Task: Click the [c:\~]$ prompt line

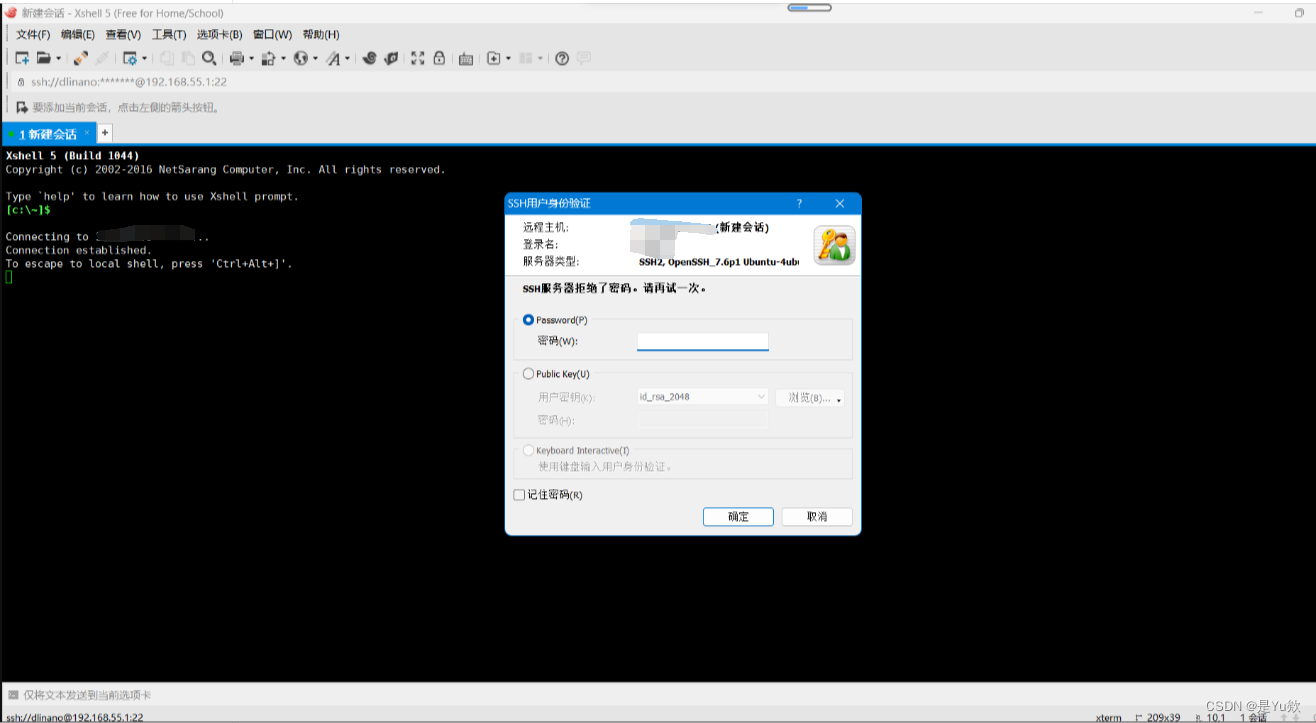Action: tap(28, 210)
